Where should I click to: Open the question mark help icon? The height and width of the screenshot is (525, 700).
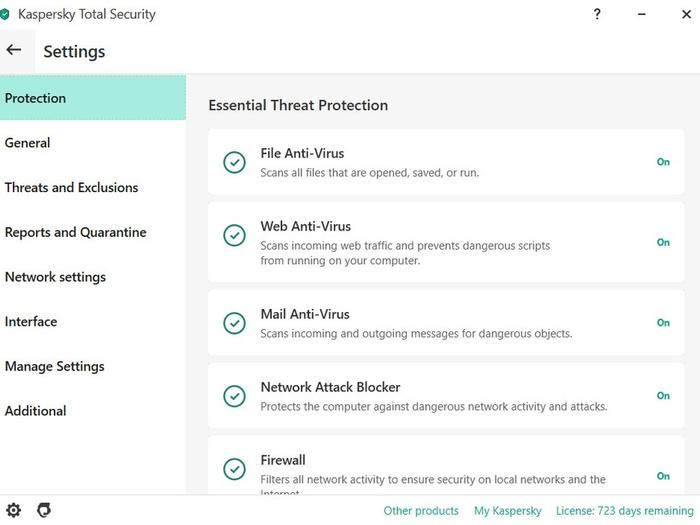point(597,15)
